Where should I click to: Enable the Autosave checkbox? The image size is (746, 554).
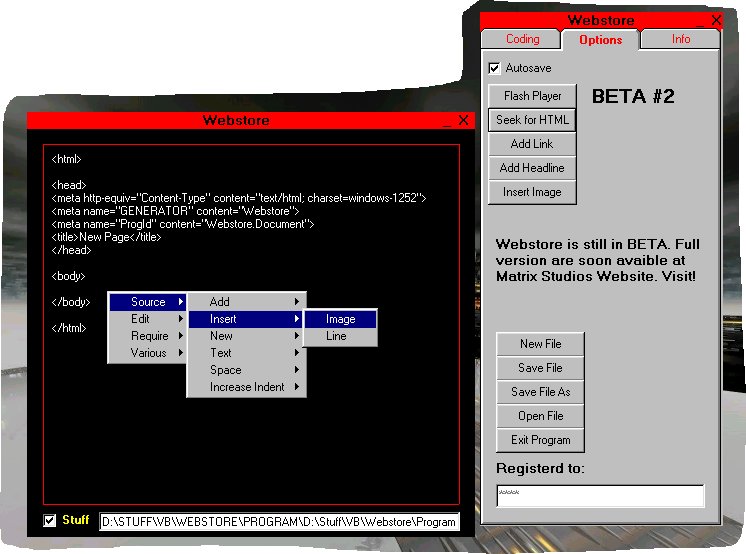tap(494, 68)
